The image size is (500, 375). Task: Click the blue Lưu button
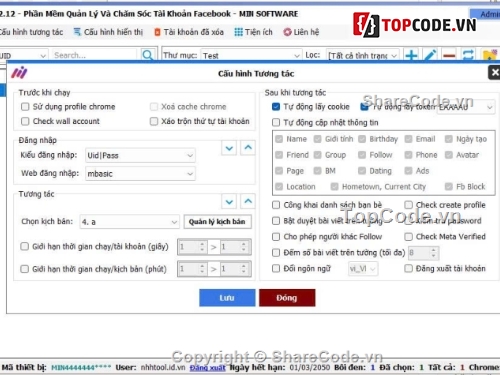227,298
